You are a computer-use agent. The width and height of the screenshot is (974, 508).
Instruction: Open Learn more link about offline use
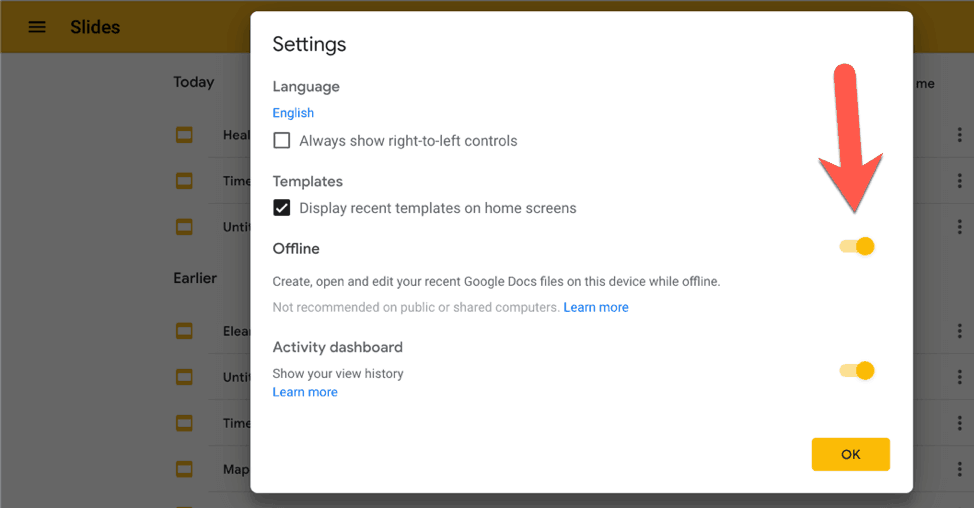[596, 308]
